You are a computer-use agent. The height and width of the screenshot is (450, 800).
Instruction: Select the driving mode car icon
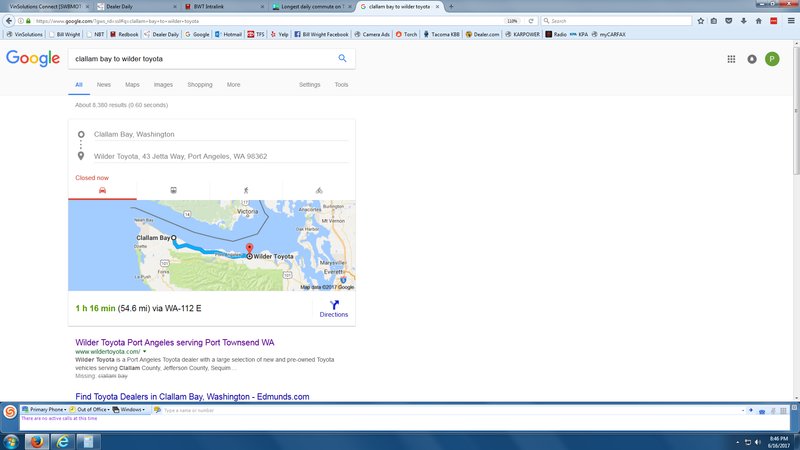coord(102,190)
